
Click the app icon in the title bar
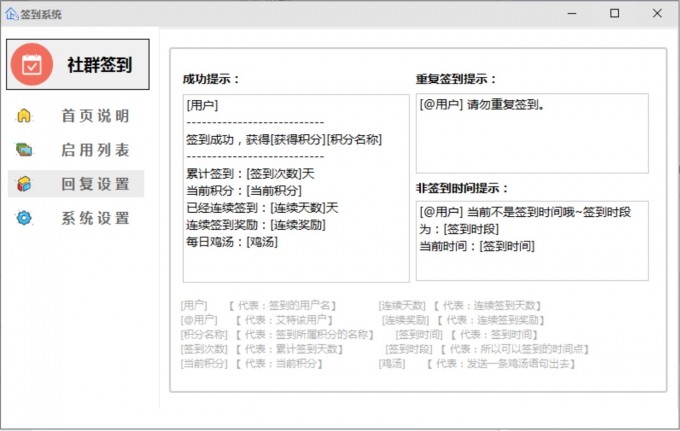tap(11, 14)
